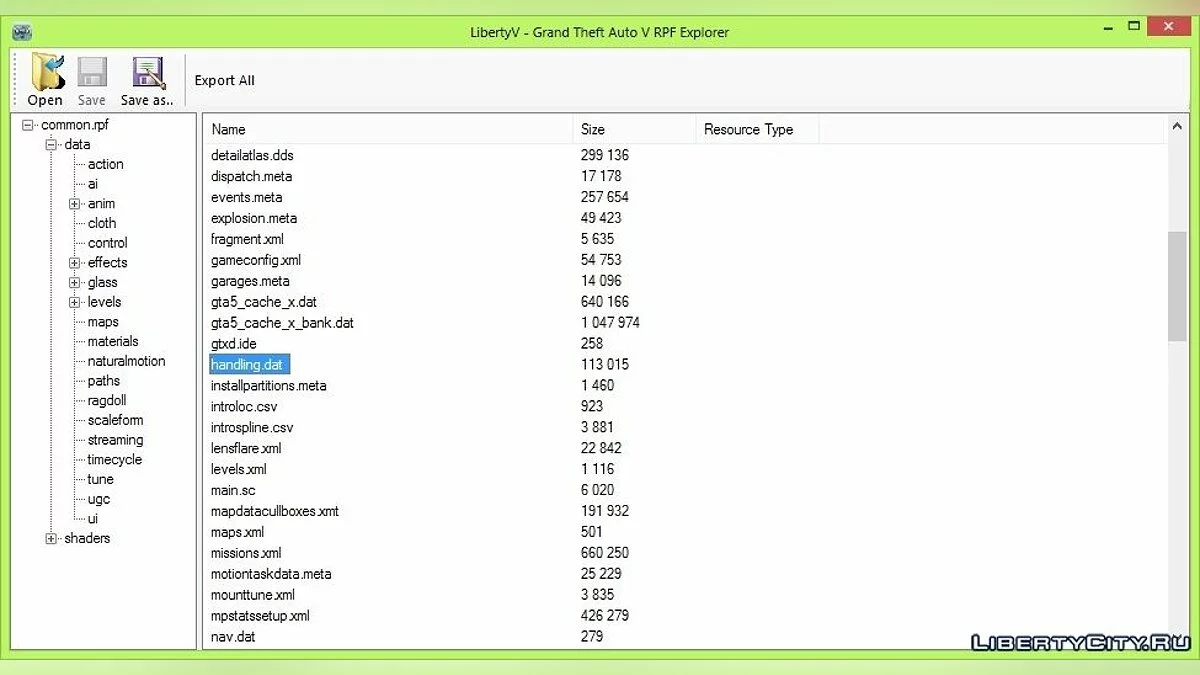Select the scaleform folder in tree
The height and width of the screenshot is (675, 1200).
(115, 420)
